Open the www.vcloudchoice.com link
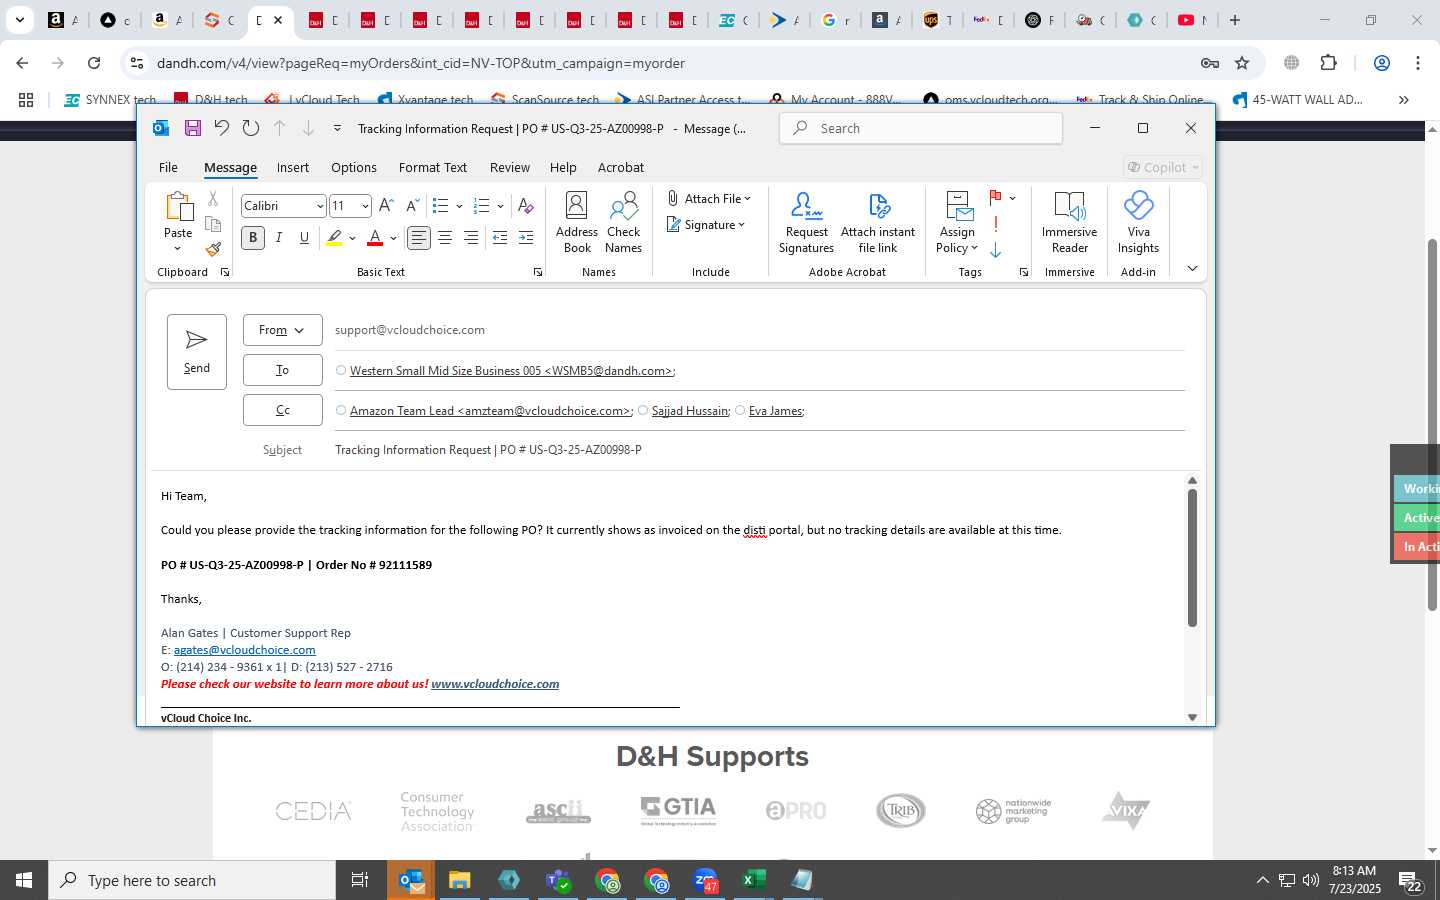The width and height of the screenshot is (1440, 900). pyautogui.click(x=495, y=684)
